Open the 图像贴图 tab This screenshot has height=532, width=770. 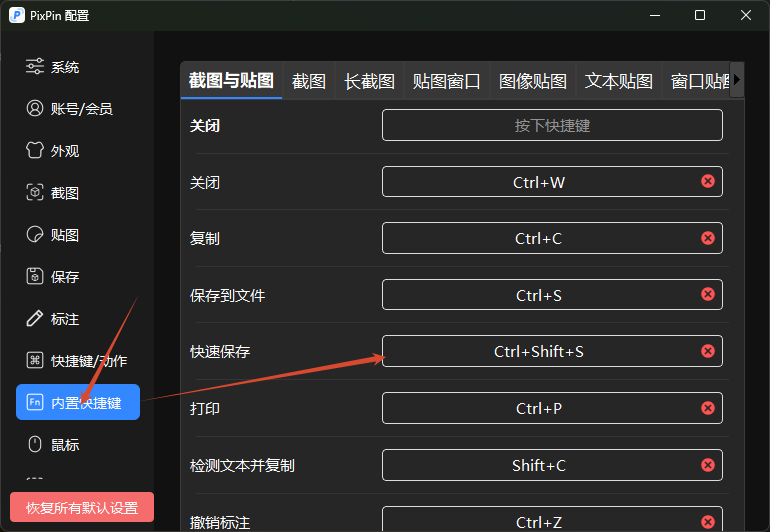click(533, 81)
